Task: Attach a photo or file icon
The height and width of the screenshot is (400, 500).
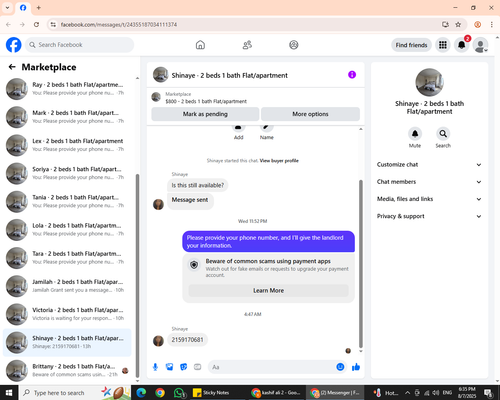Action: [170, 367]
